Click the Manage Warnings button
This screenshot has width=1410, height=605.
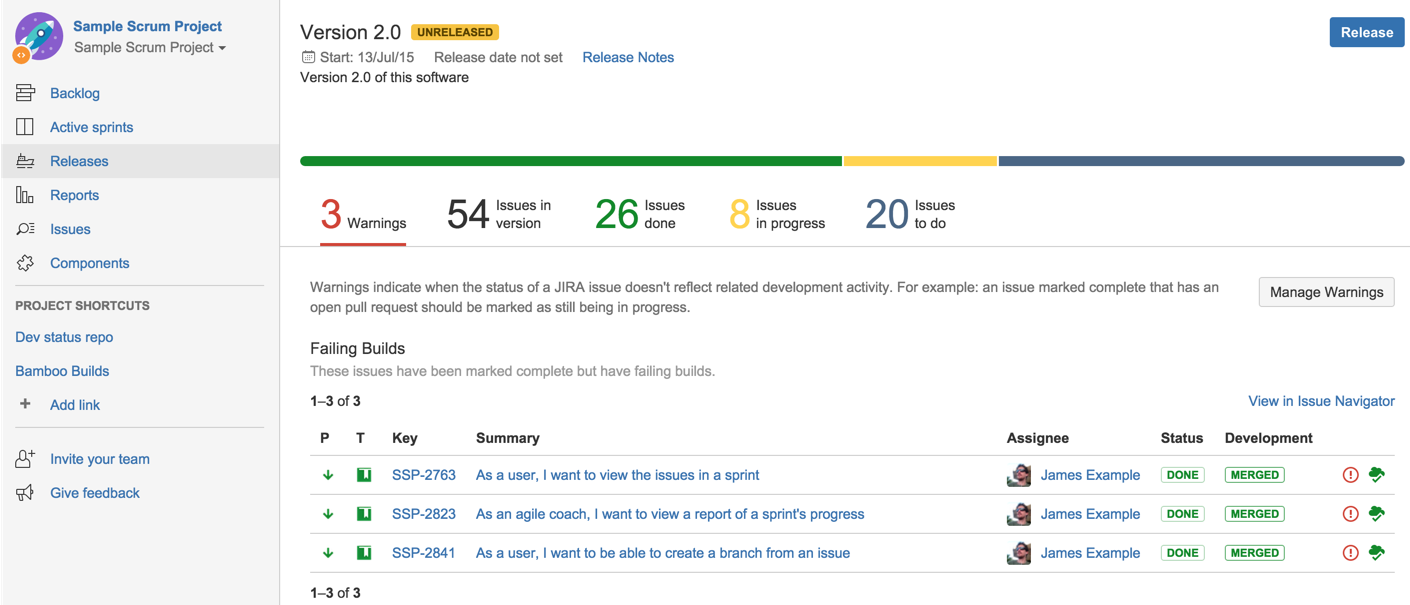(1326, 292)
